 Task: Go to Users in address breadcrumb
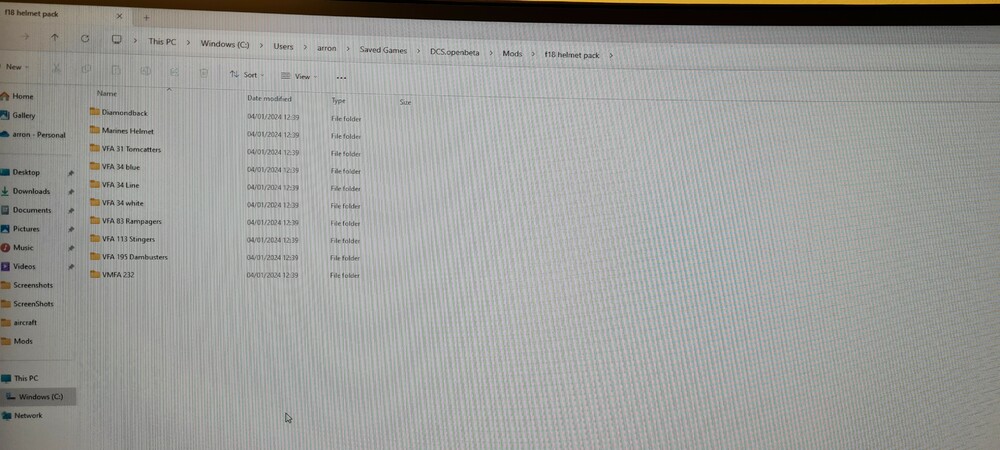(x=283, y=47)
